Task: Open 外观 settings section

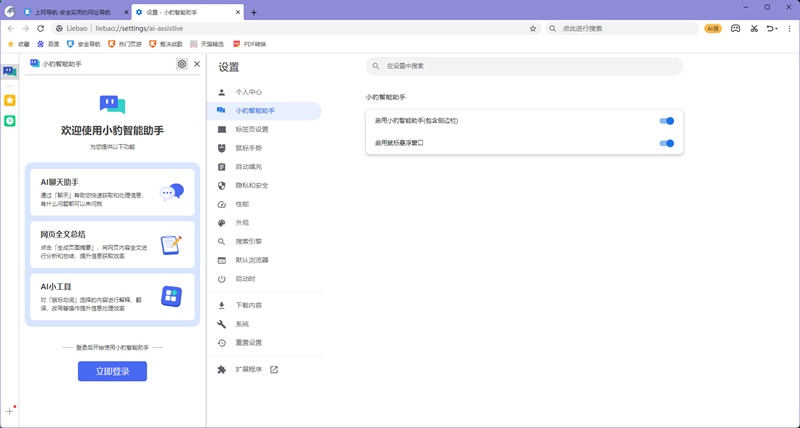Action: click(242, 223)
